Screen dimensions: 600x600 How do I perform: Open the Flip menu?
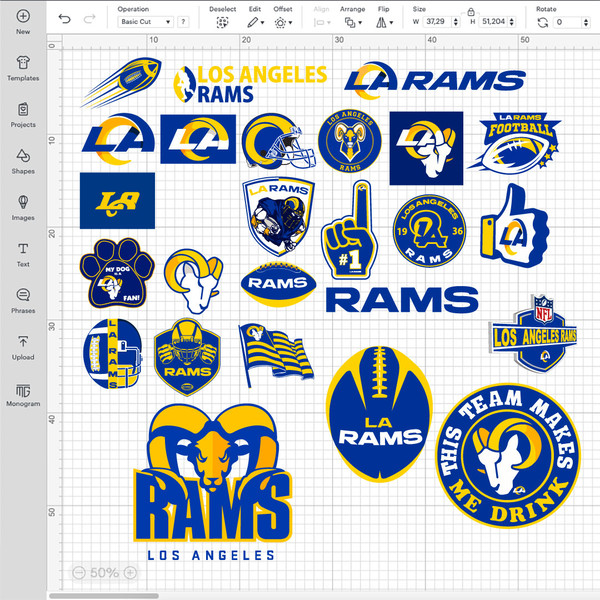pos(384,23)
